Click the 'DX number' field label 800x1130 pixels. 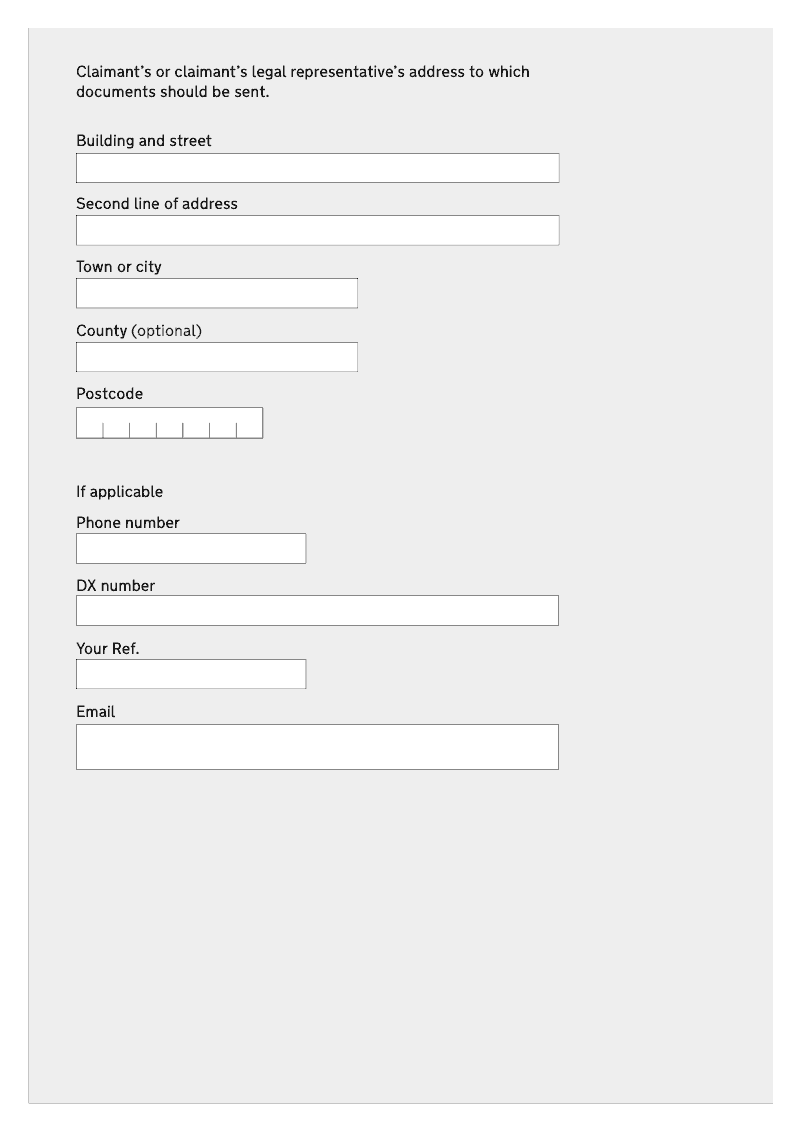[115, 585]
